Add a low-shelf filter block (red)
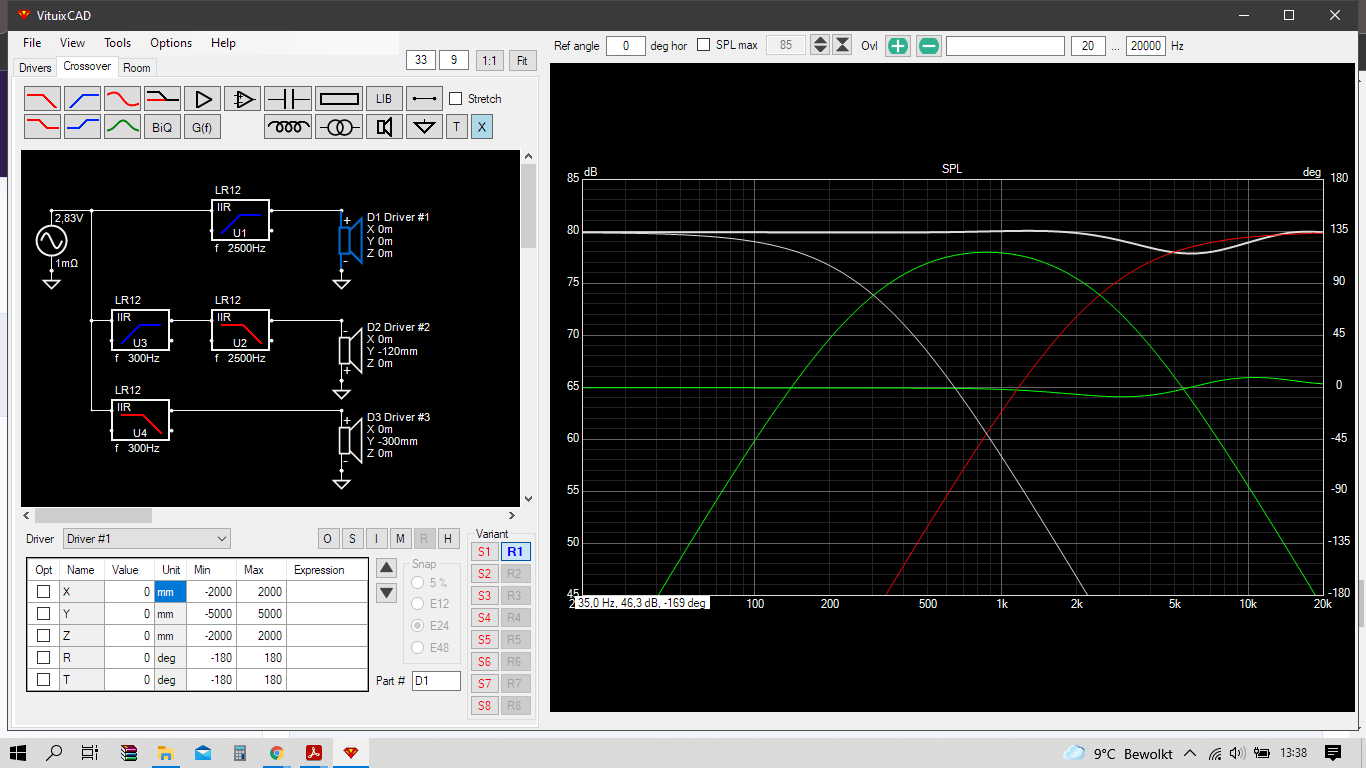 click(x=42, y=127)
